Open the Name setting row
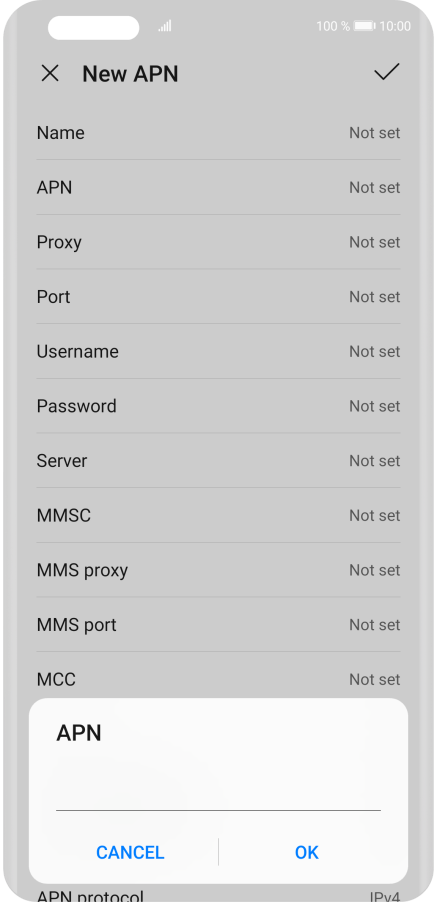Image resolution: width=437 pixels, height=902 pixels. pyautogui.click(x=218, y=133)
